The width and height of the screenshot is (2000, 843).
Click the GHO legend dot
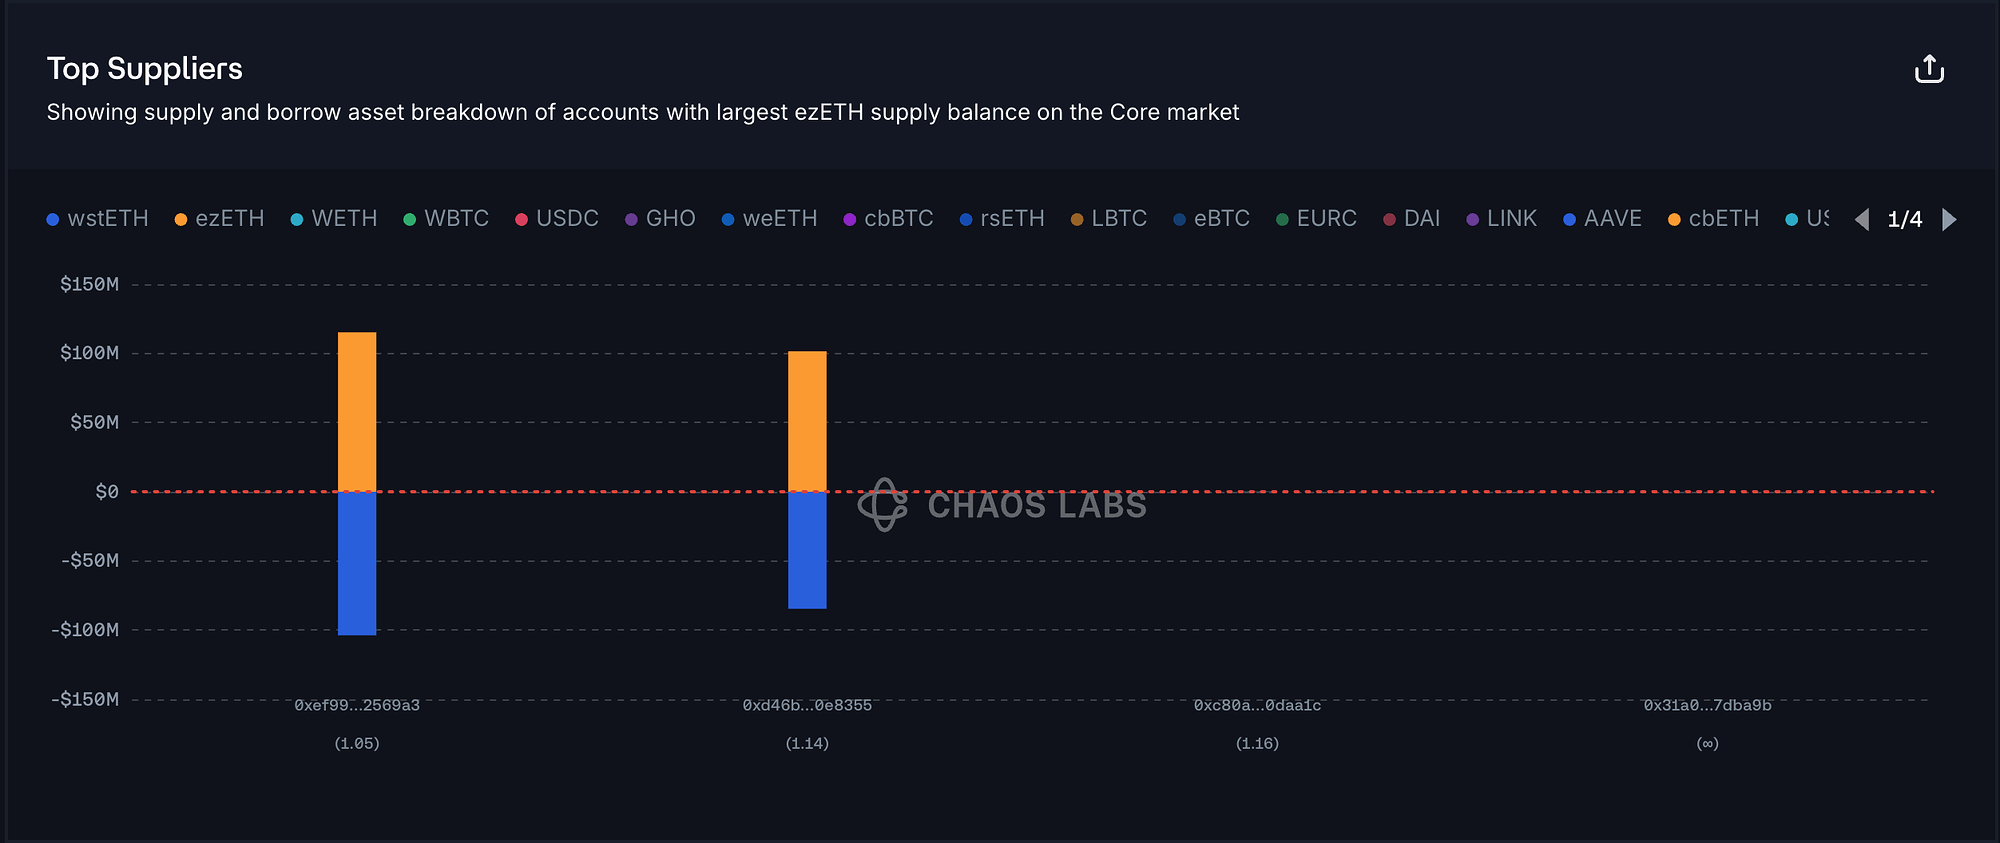(632, 219)
